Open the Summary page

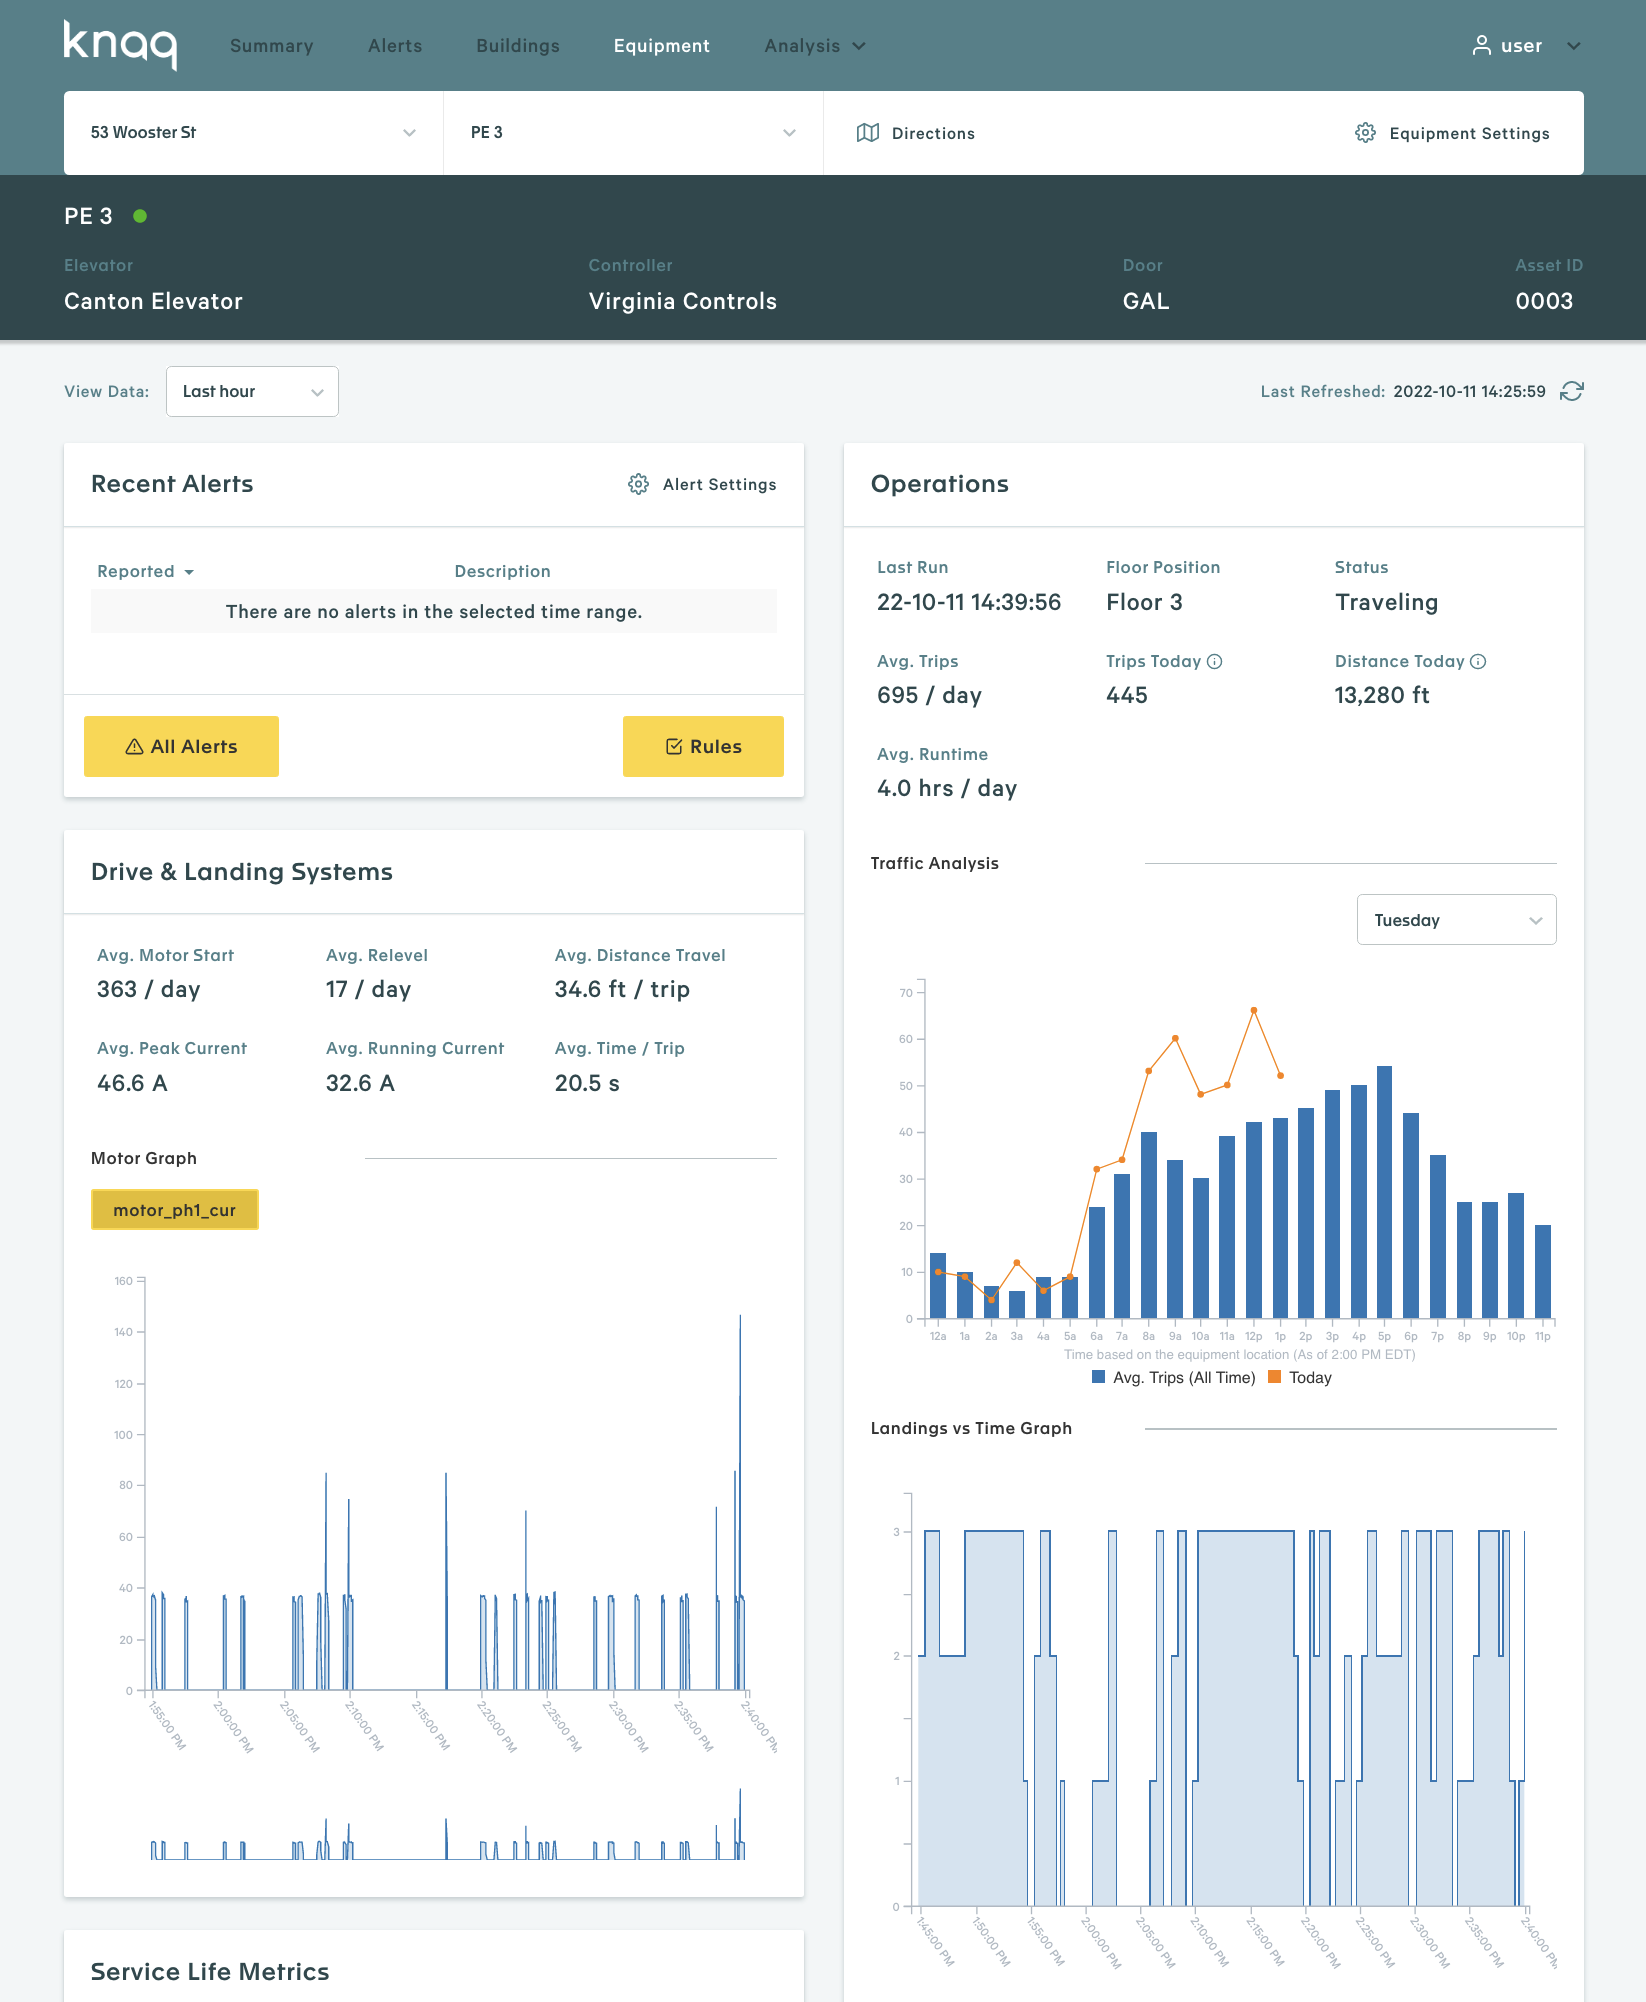tap(272, 46)
